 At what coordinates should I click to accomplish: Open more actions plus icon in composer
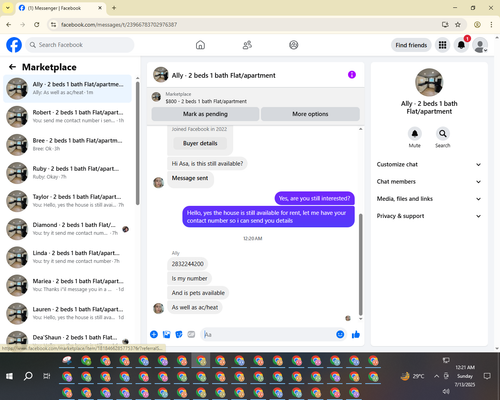click(154, 334)
